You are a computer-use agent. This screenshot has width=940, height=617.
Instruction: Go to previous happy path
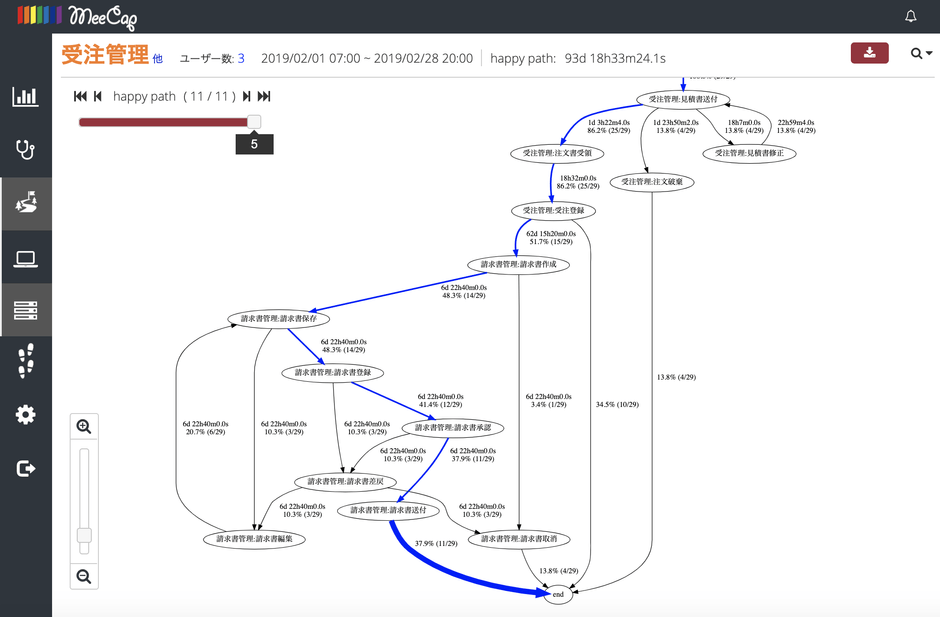(98, 97)
